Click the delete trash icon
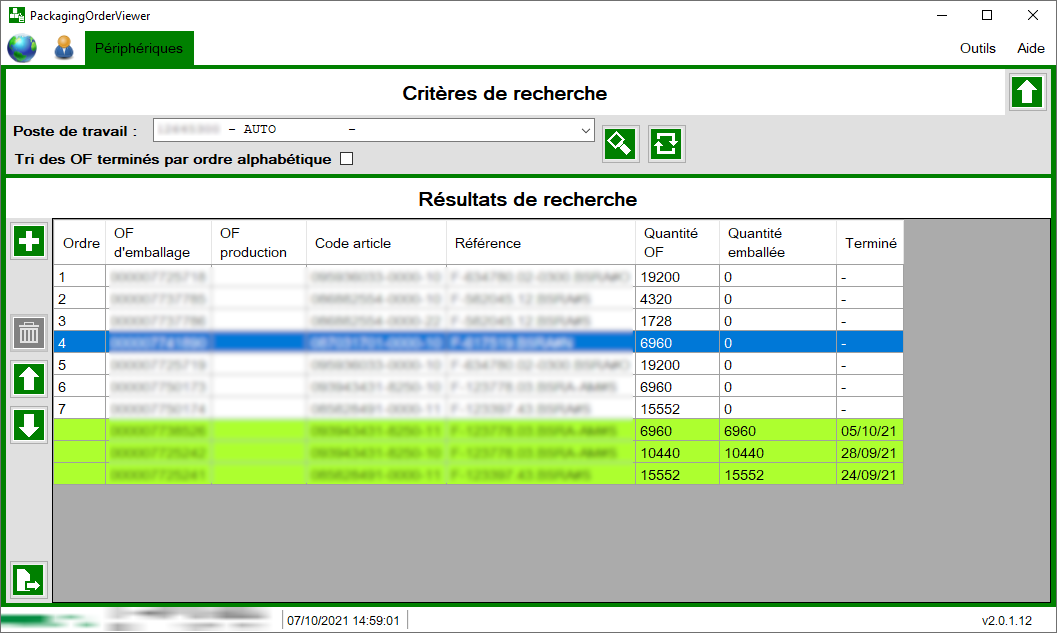Viewport: 1057px width, 633px height. coord(28,333)
